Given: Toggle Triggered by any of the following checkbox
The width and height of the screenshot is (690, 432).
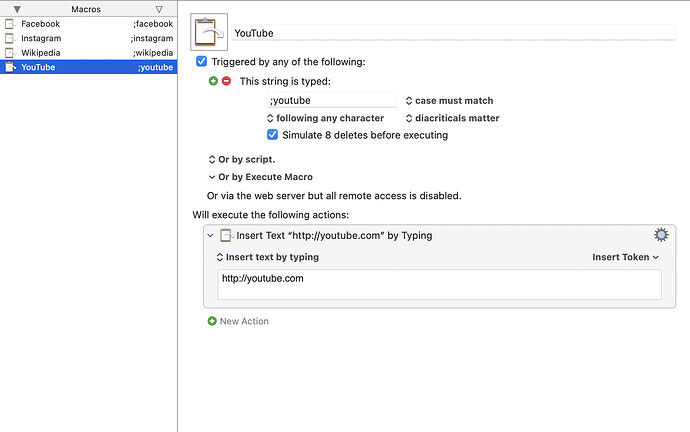Looking at the screenshot, I should (202, 62).
